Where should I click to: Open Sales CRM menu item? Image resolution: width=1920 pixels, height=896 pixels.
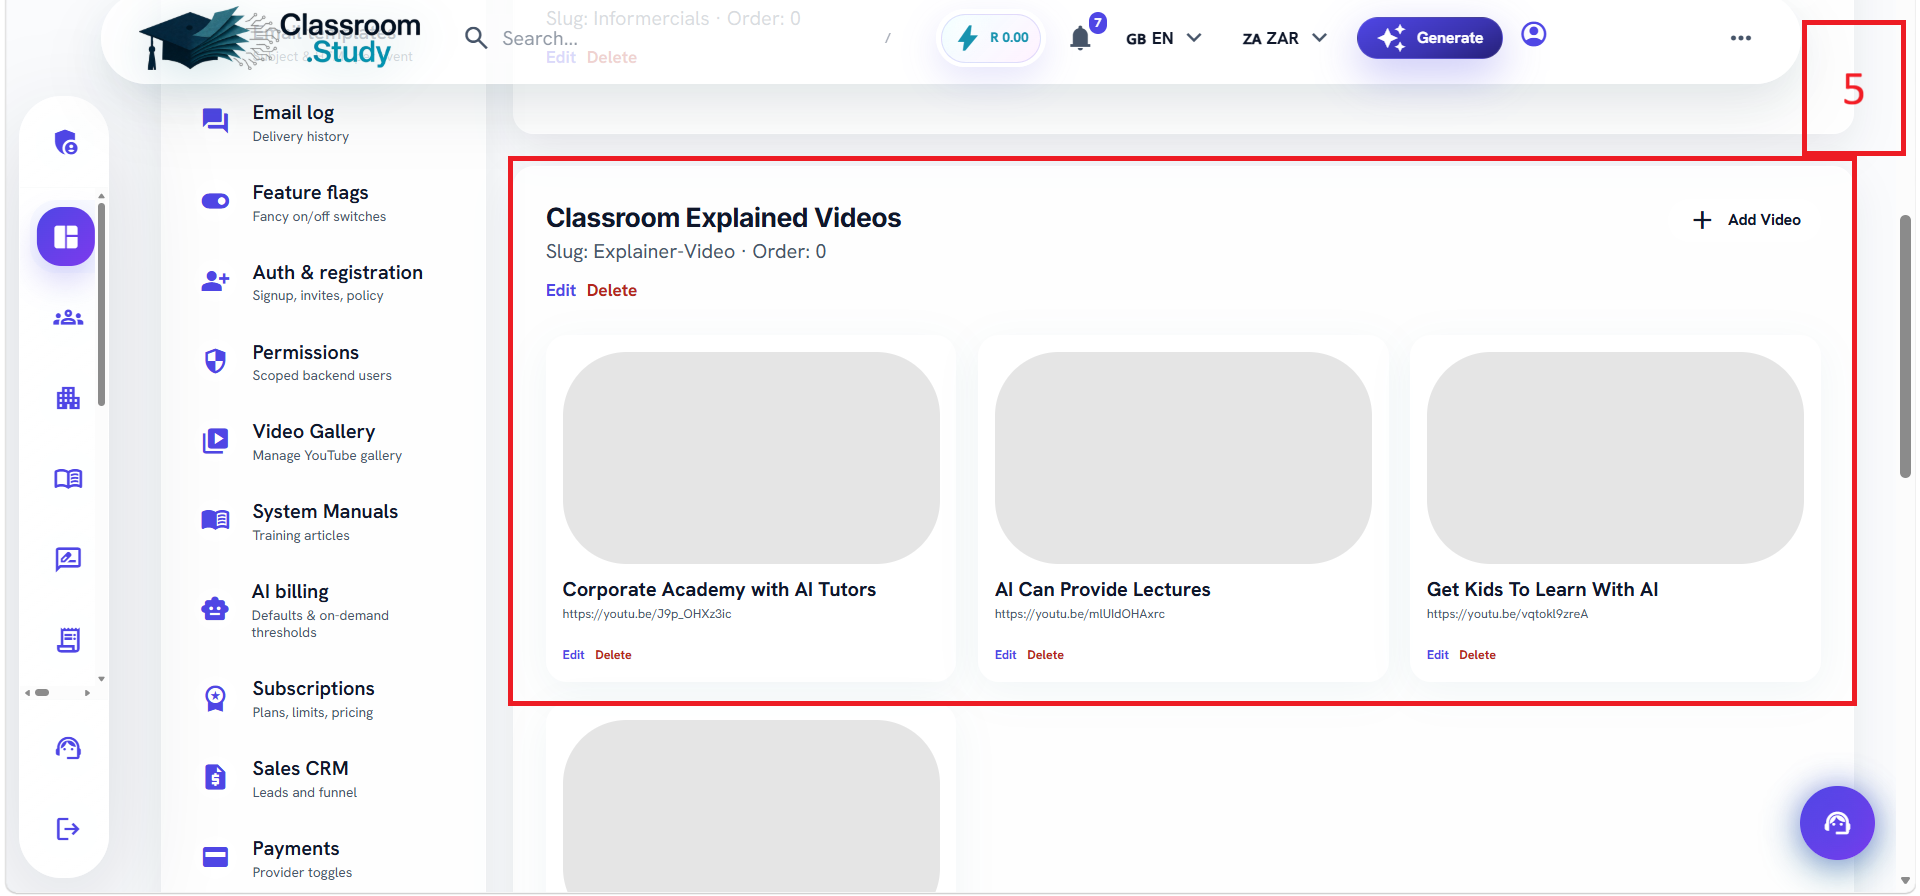coord(323,779)
